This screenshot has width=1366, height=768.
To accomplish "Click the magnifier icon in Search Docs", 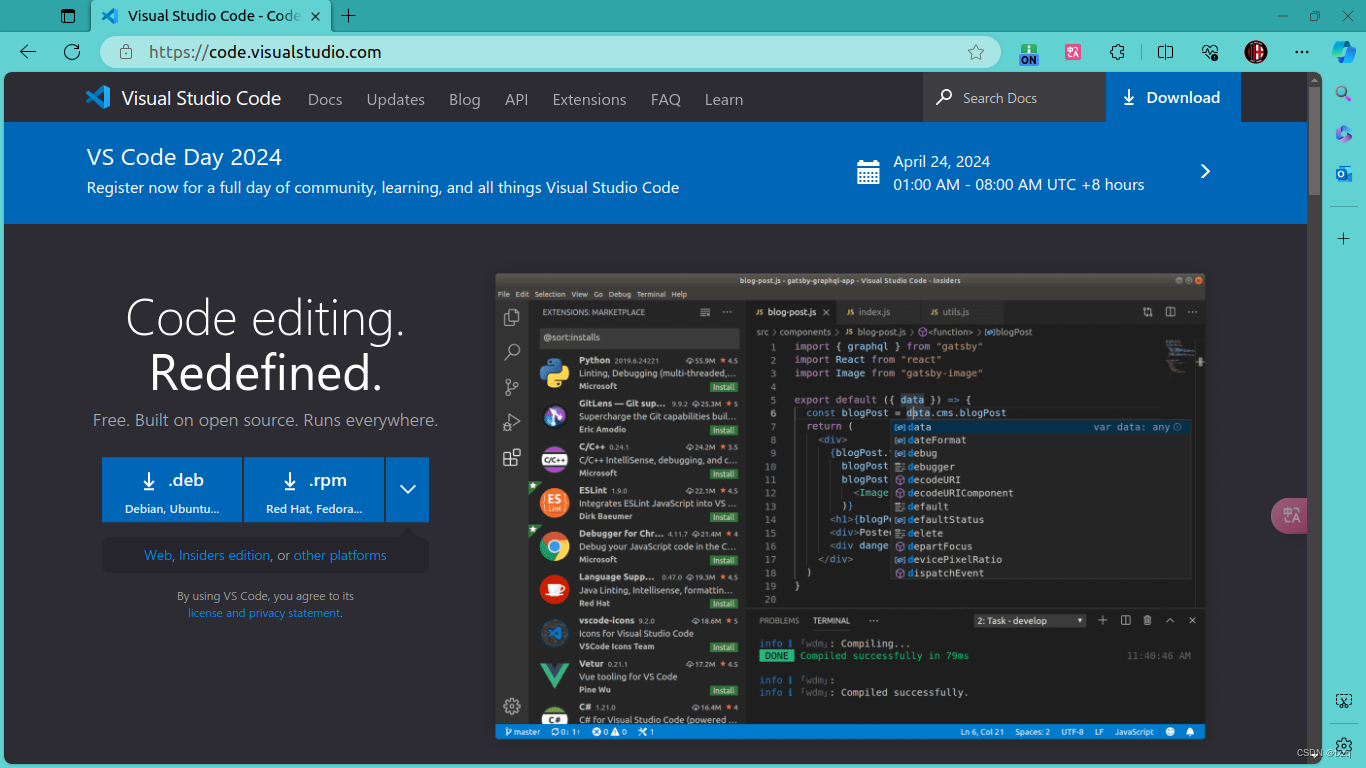I will coord(944,97).
